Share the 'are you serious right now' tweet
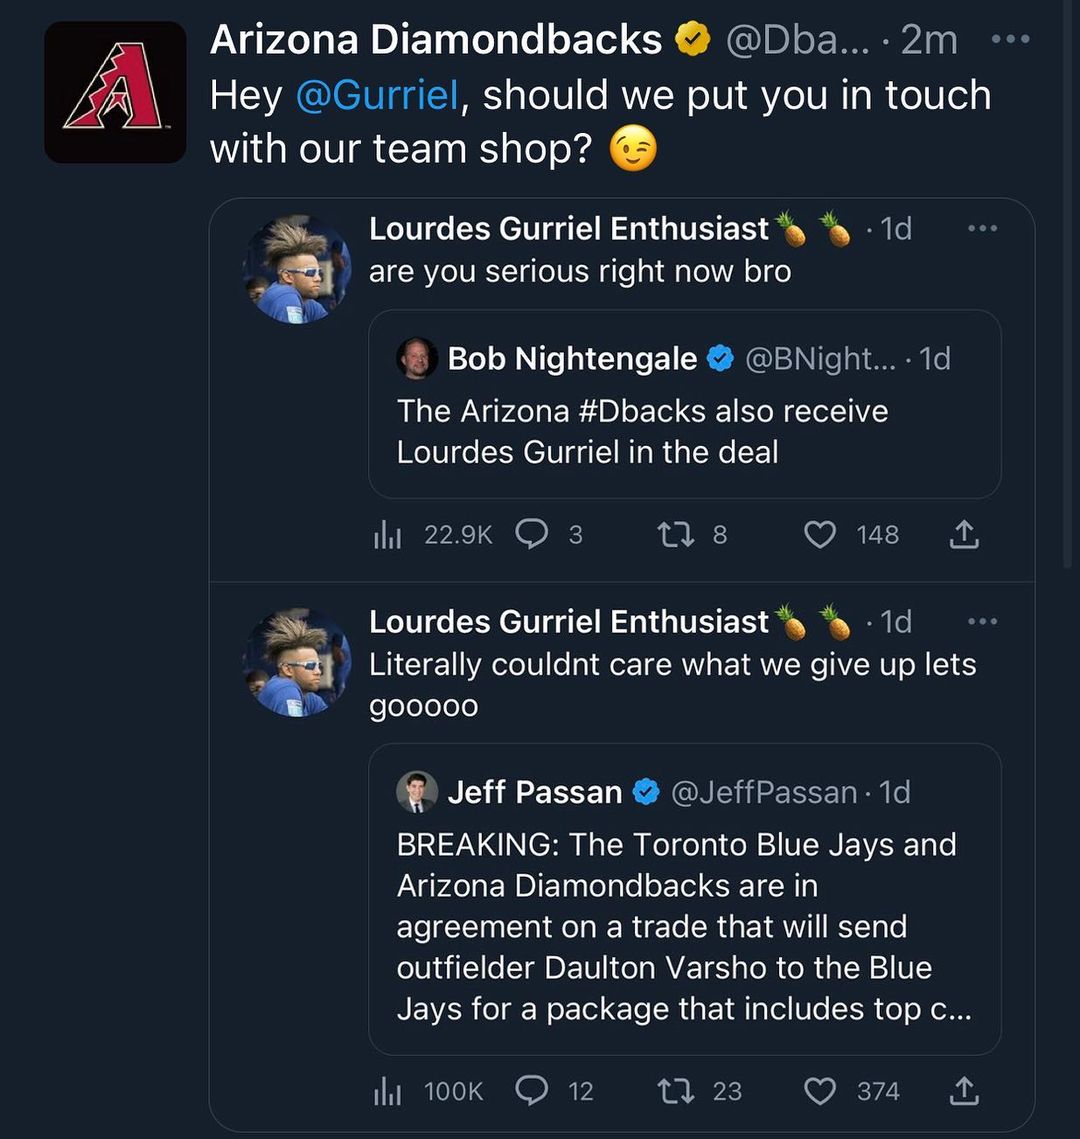Viewport: 1080px width, 1139px height. pyautogui.click(x=963, y=536)
